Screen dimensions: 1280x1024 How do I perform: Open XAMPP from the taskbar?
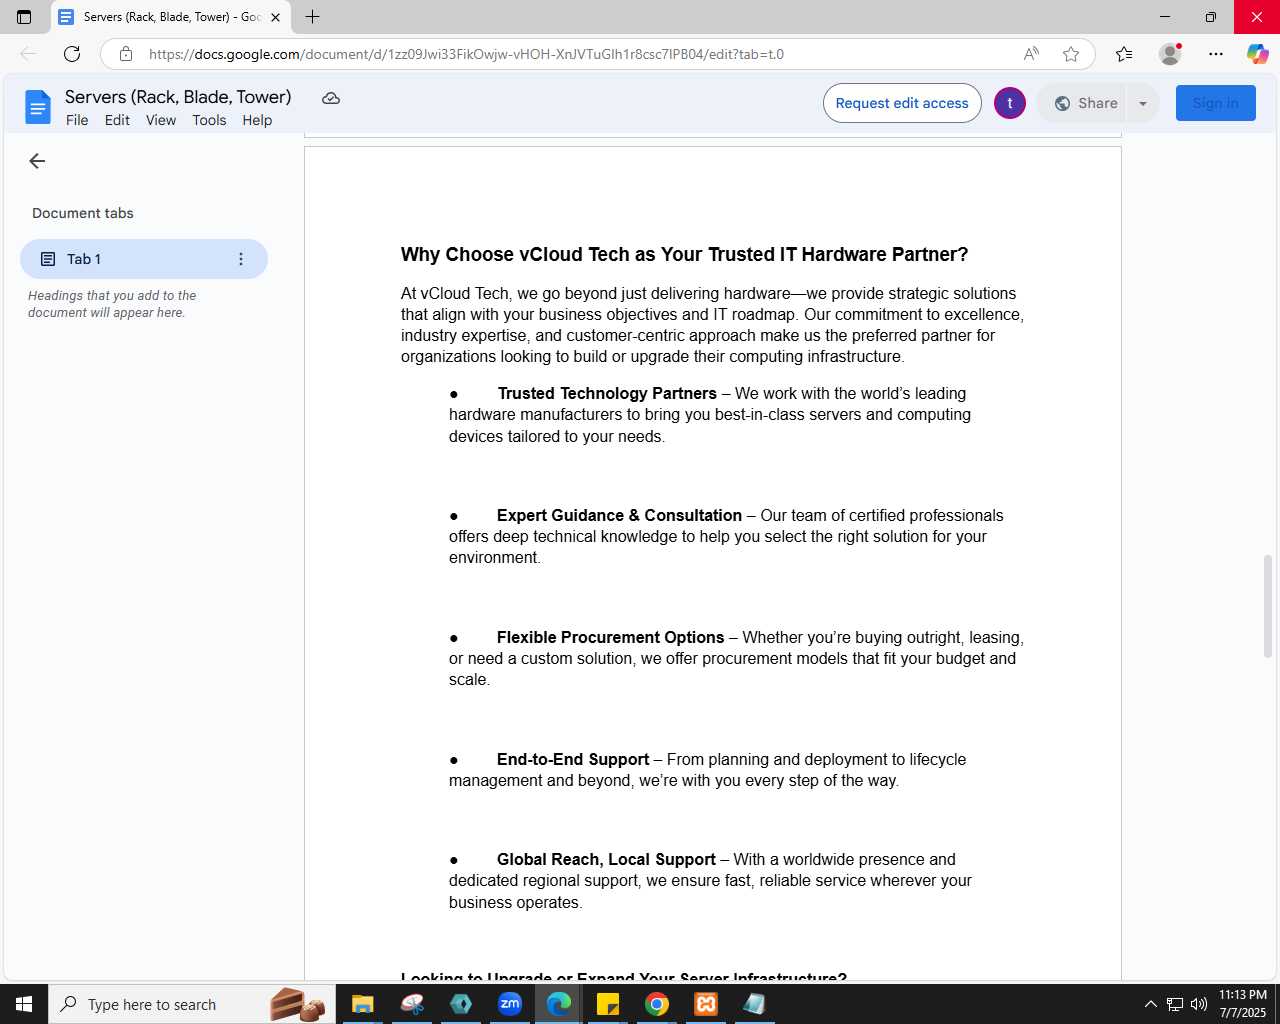coord(706,1004)
